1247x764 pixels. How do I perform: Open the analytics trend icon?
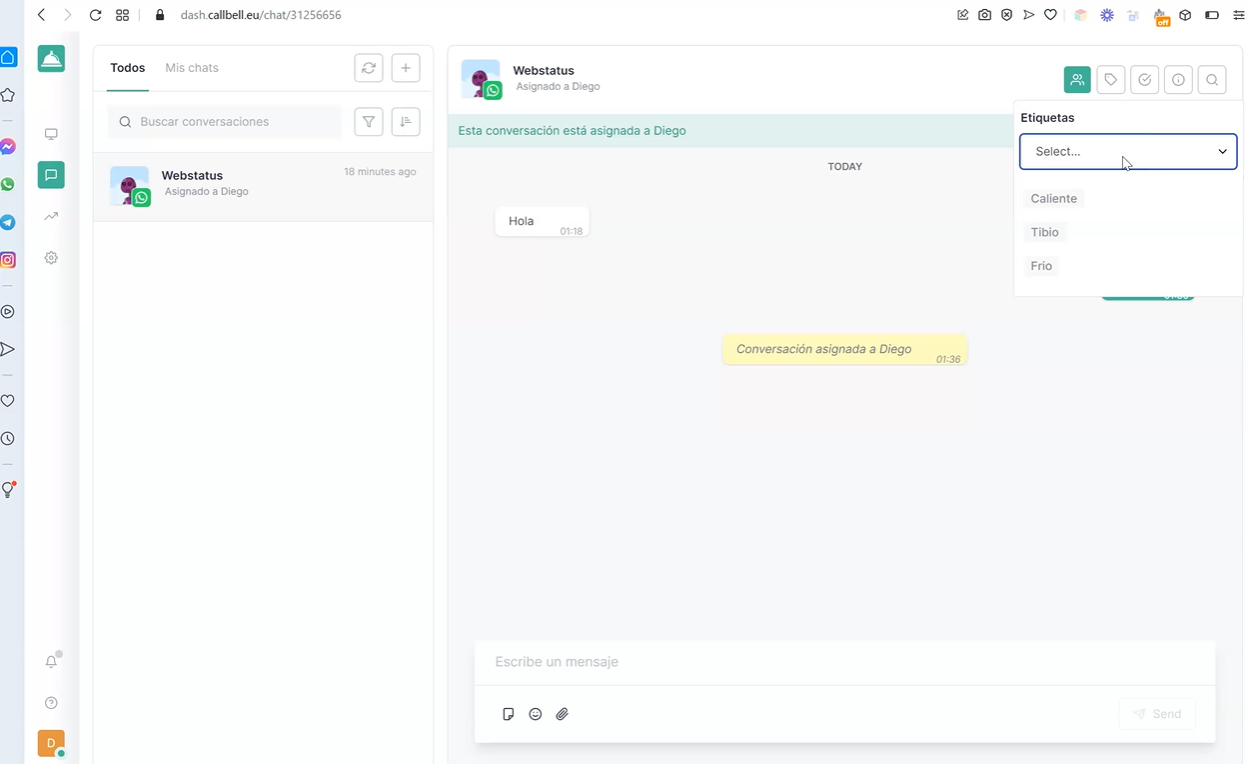pos(51,216)
